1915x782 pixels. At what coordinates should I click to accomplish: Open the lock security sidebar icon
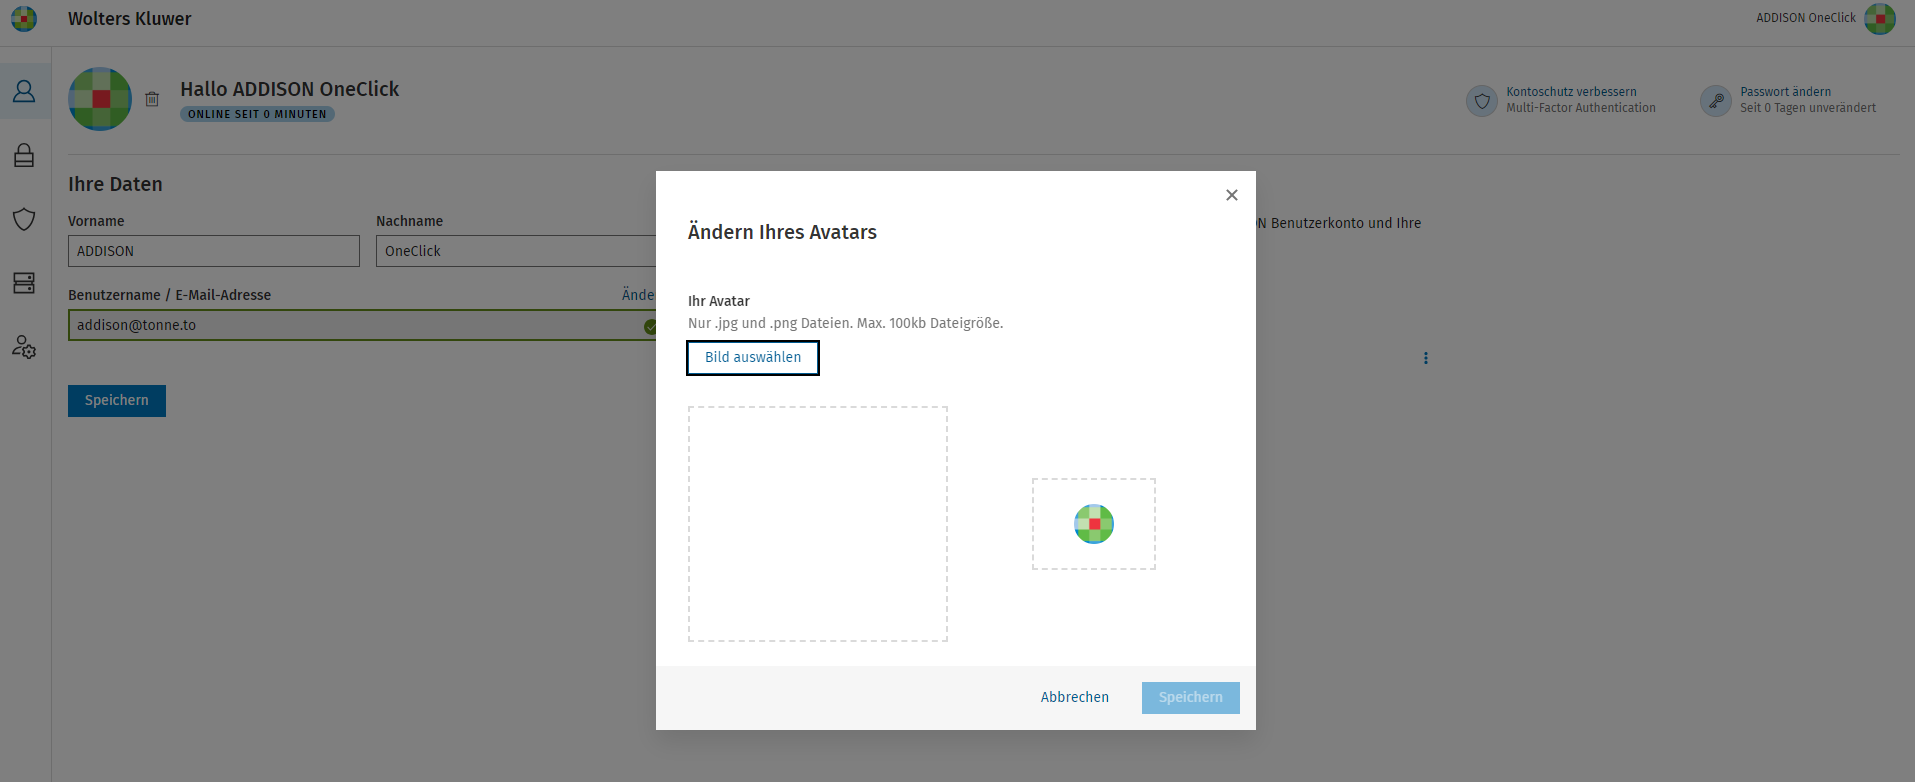click(x=24, y=155)
